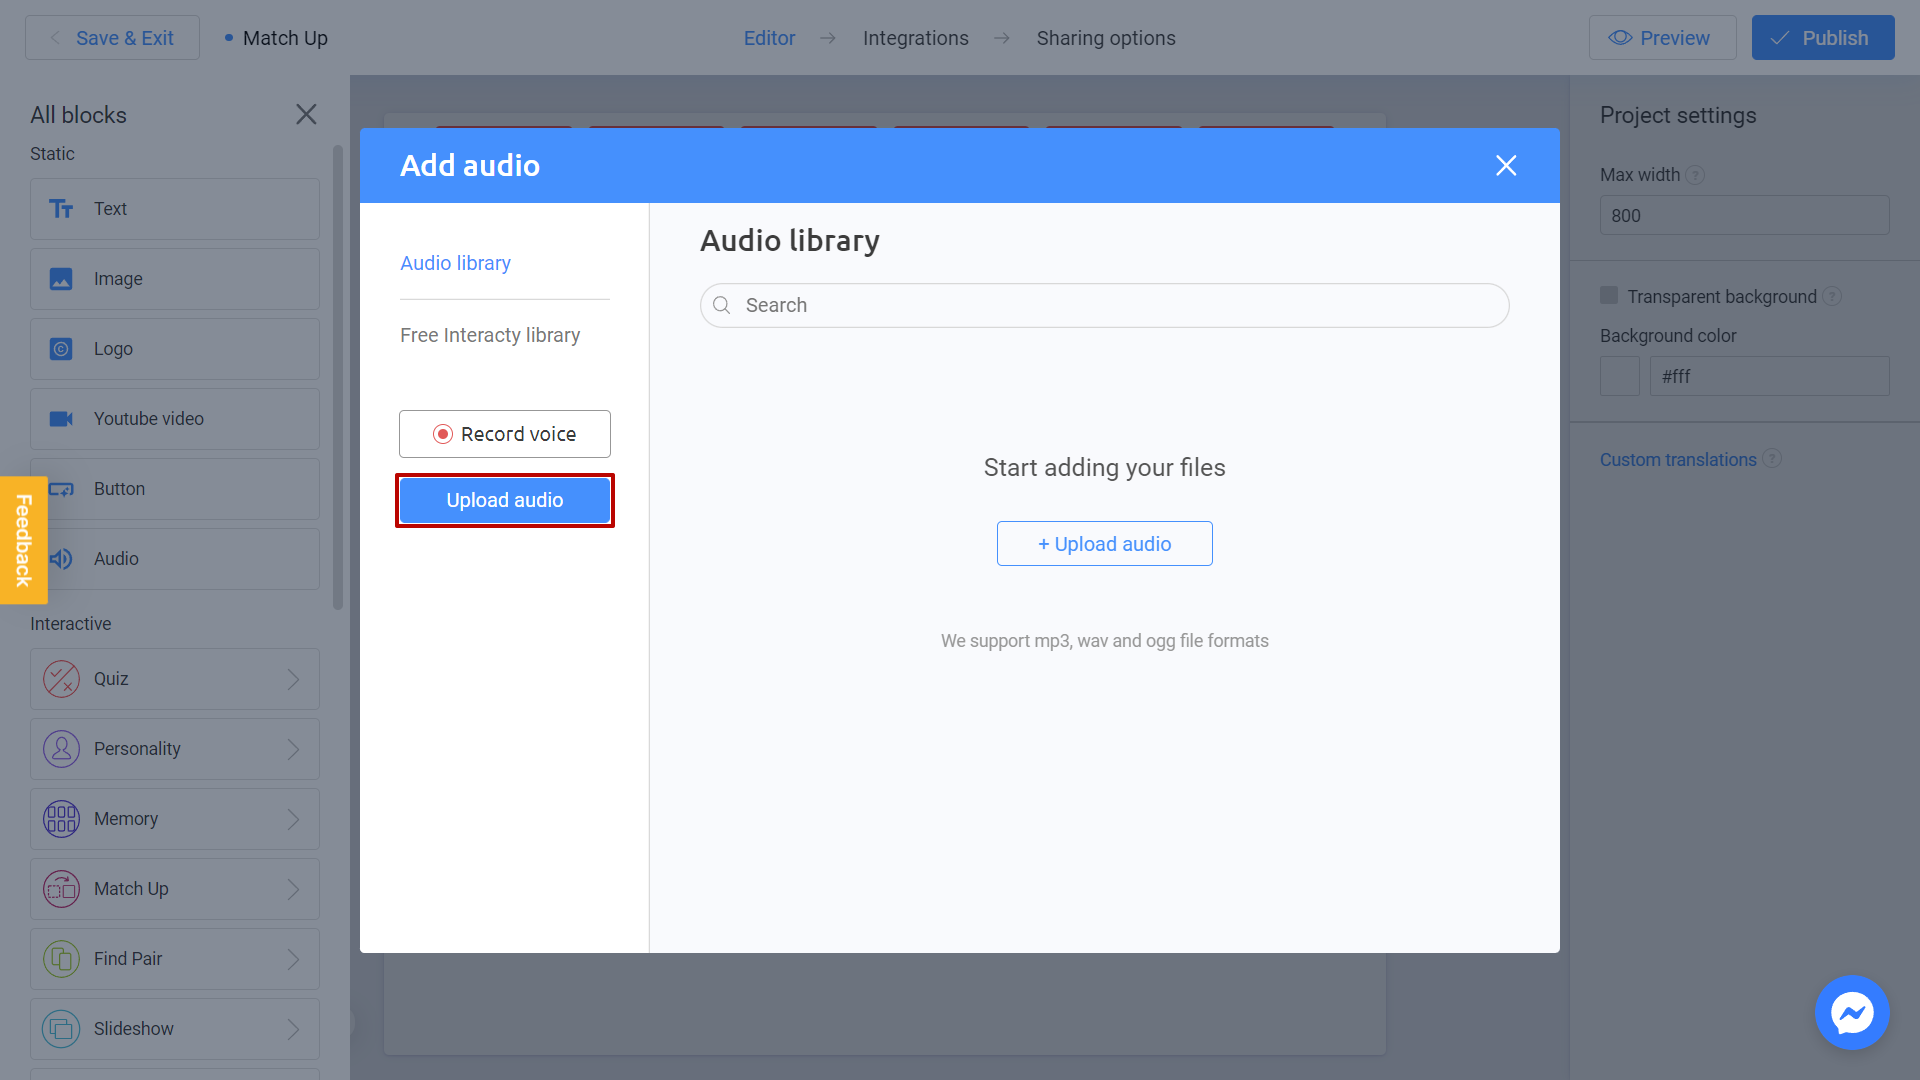Switch to Audio library tab
Viewport: 1920px width, 1080px height.
click(456, 262)
